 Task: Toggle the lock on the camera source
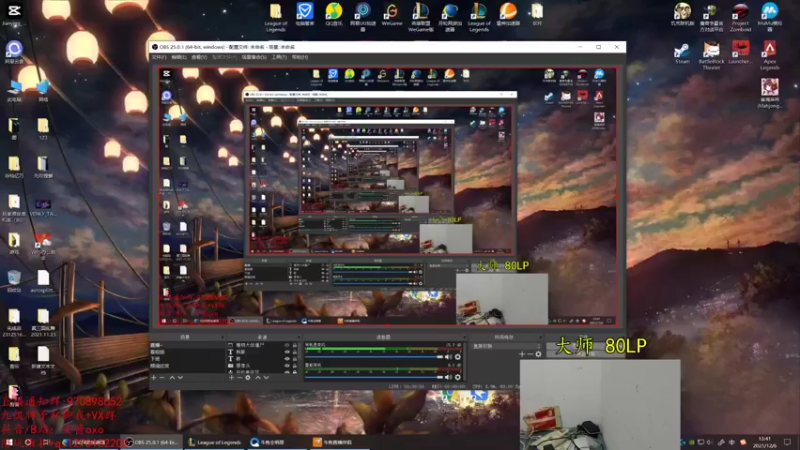294,365
